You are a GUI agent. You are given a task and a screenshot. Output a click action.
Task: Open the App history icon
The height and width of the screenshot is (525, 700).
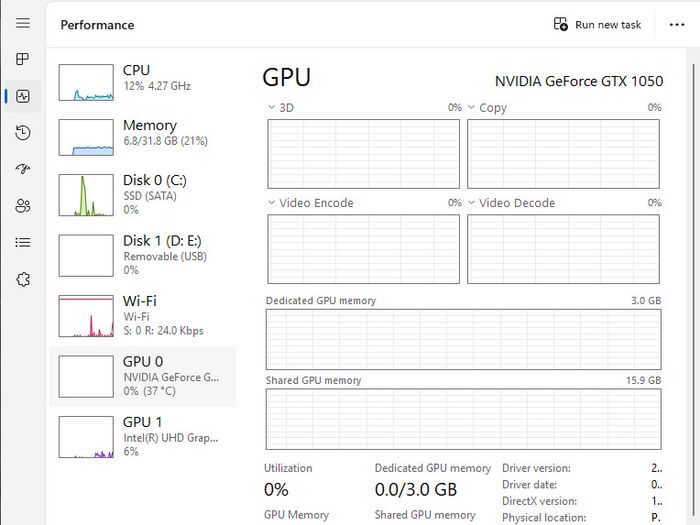tap(23, 133)
